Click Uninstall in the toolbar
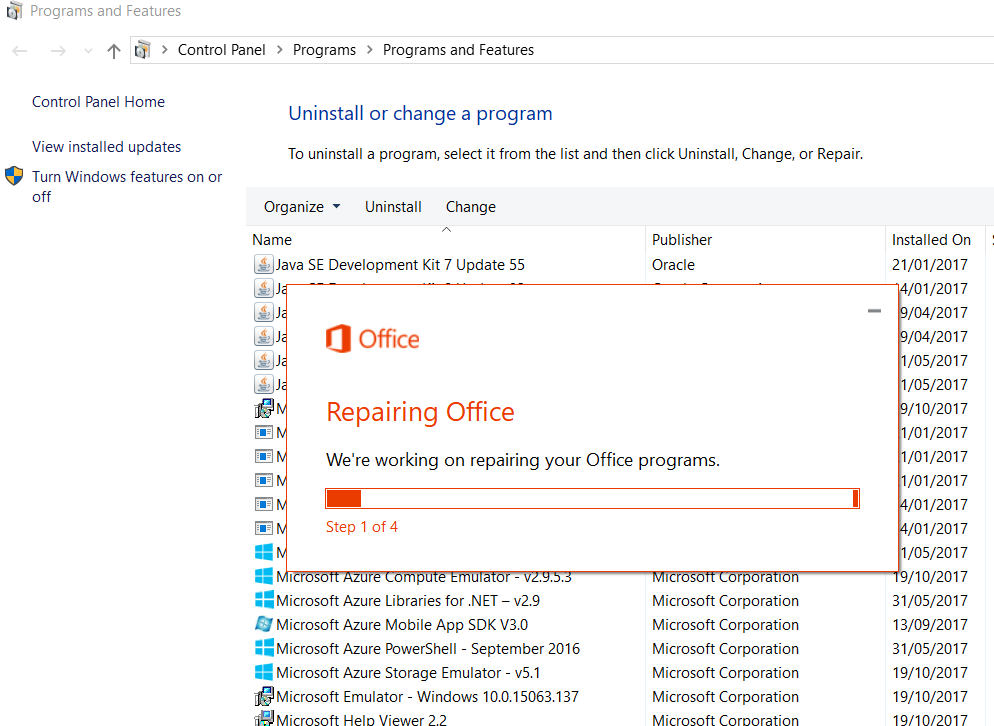 coord(393,207)
